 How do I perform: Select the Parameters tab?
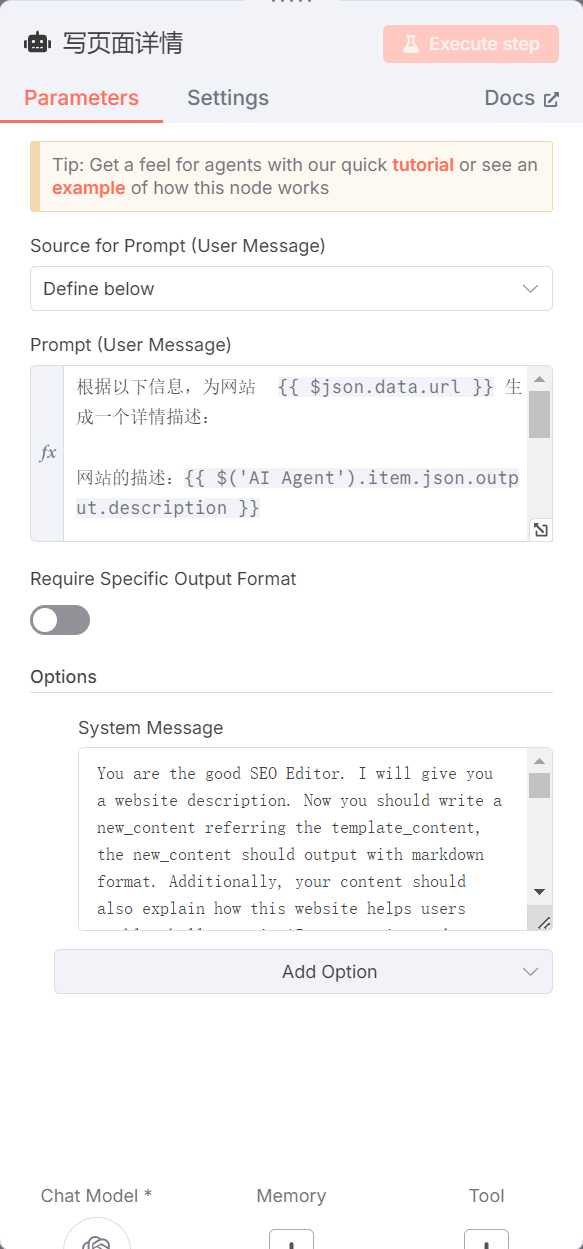point(81,98)
